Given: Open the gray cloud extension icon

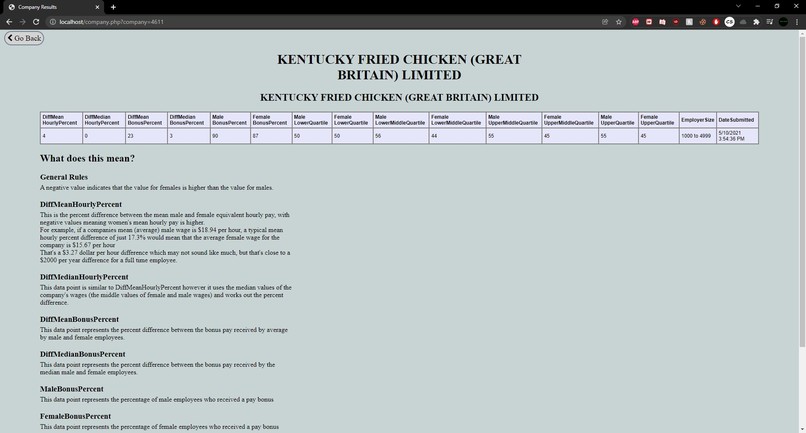Looking at the screenshot, I should 743,22.
